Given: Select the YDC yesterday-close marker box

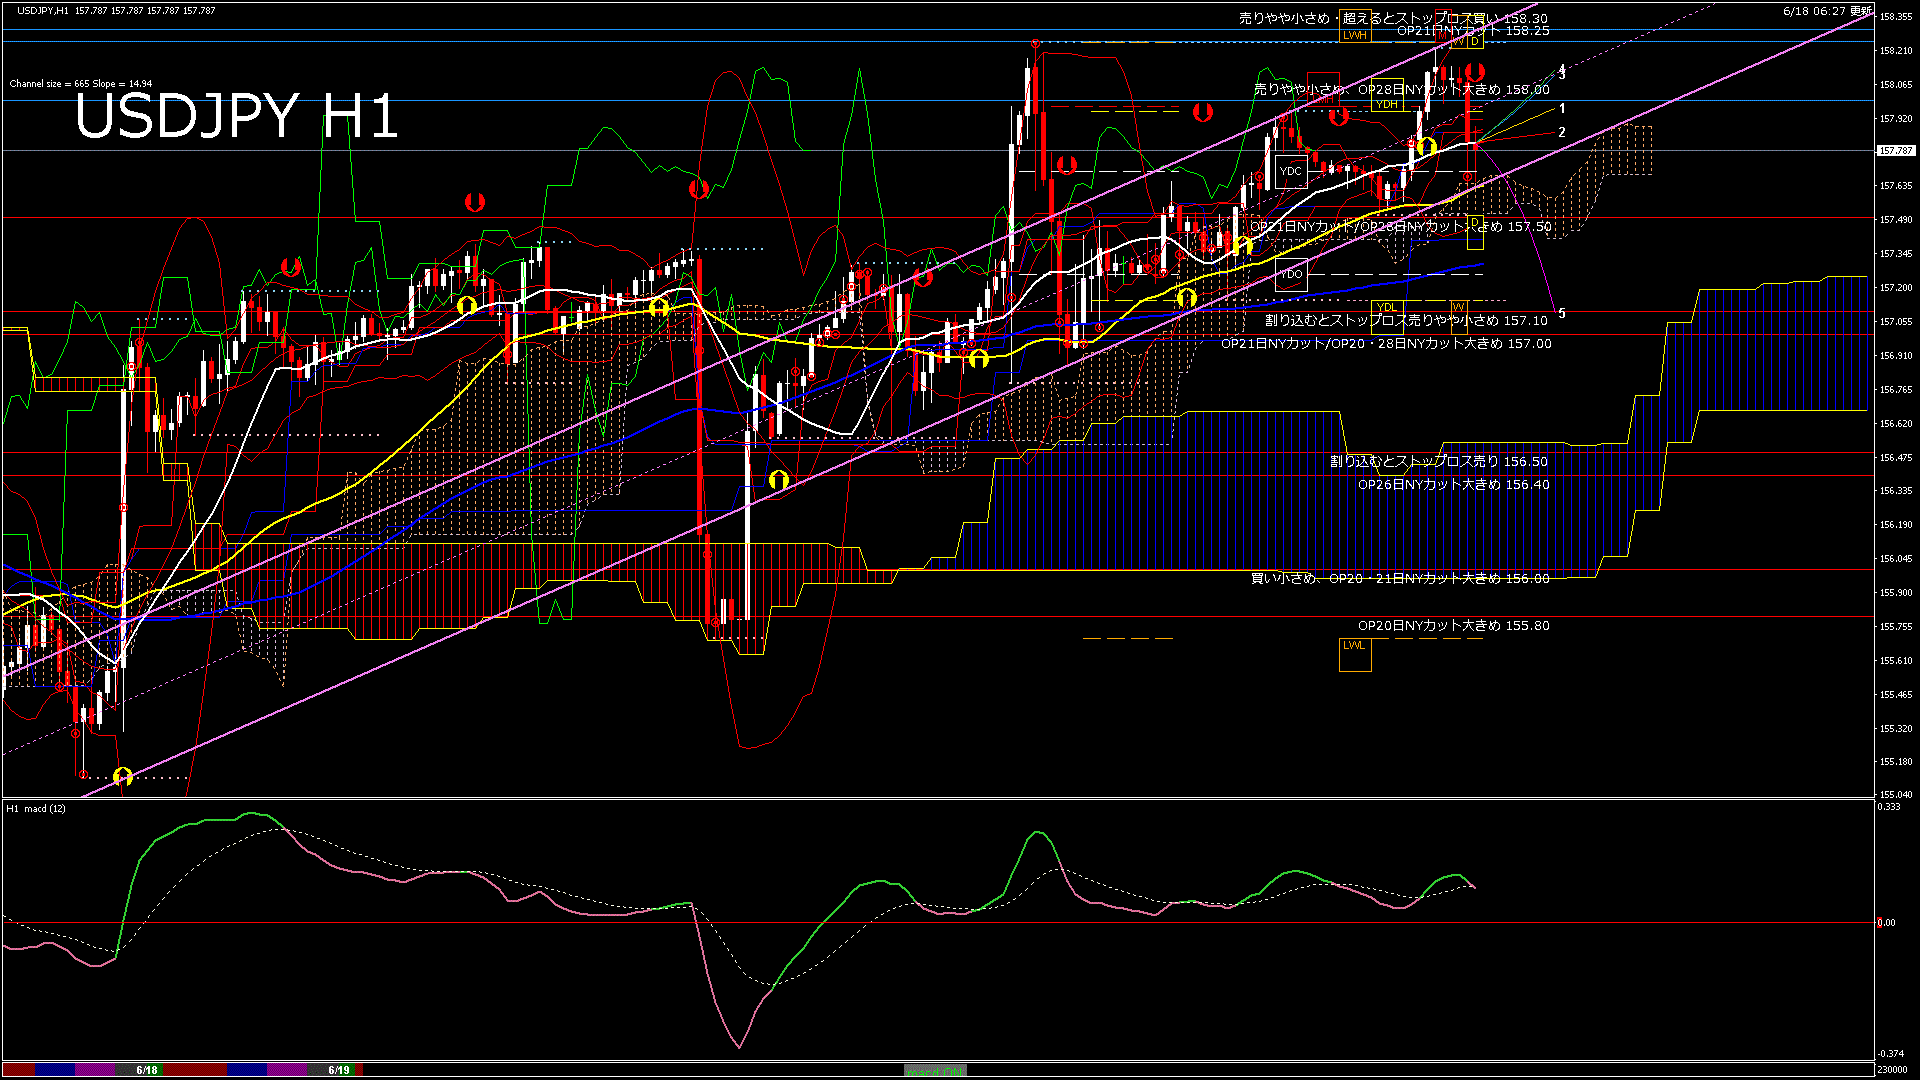Looking at the screenshot, I should click(x=1291, y=172).
